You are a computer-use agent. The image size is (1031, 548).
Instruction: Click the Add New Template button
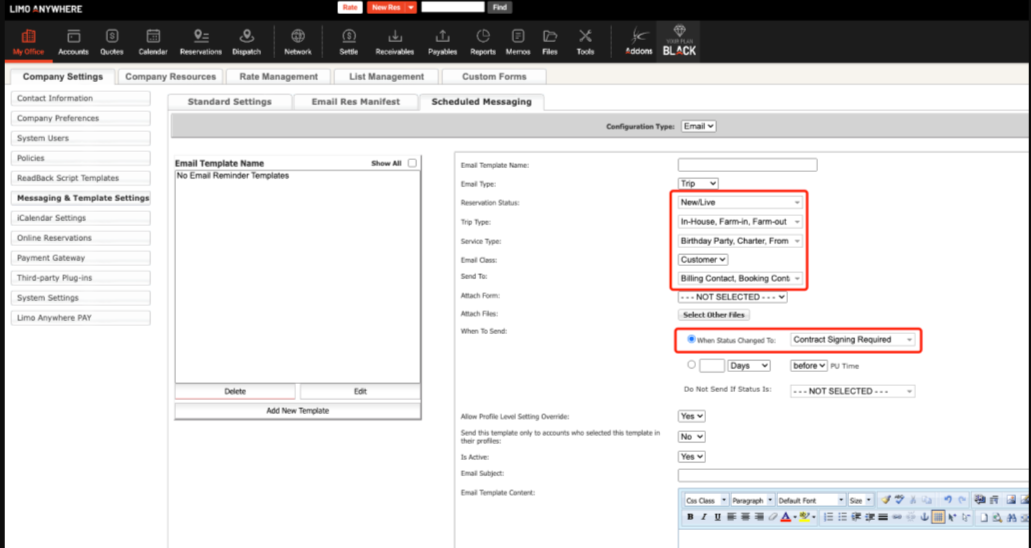(297, 411)
